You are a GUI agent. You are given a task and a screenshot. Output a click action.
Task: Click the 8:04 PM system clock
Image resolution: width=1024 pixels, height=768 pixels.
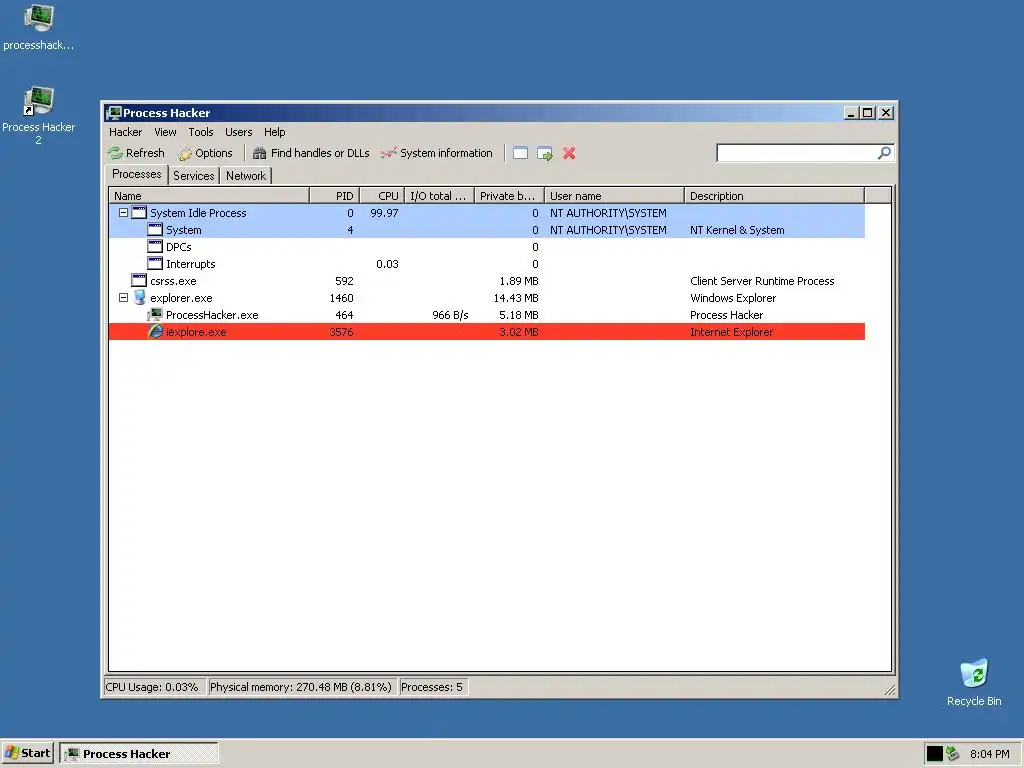coord(989,754)
